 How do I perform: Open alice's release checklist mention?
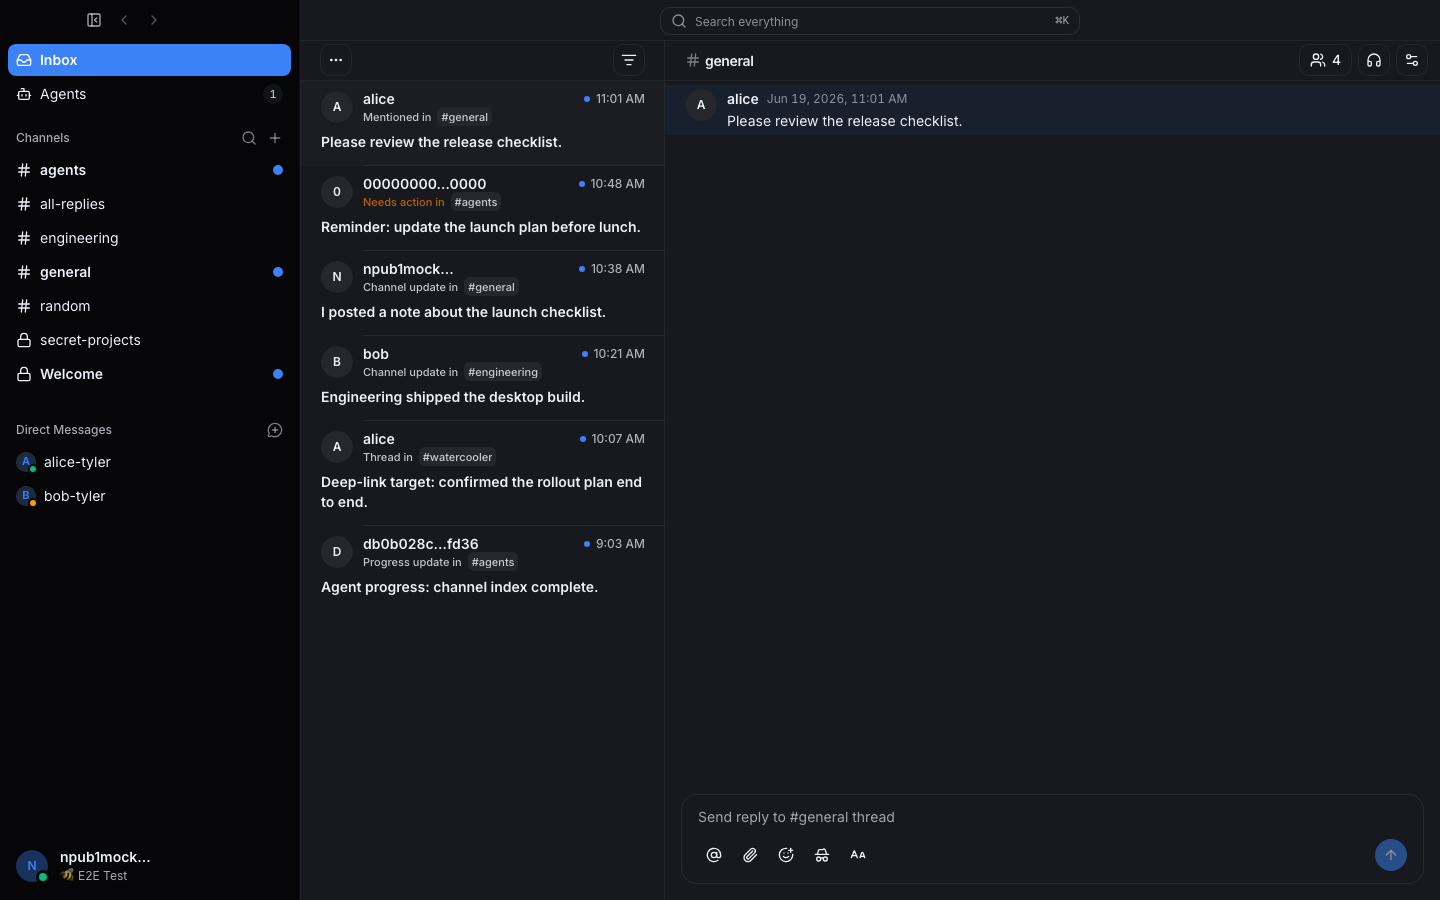483,123
